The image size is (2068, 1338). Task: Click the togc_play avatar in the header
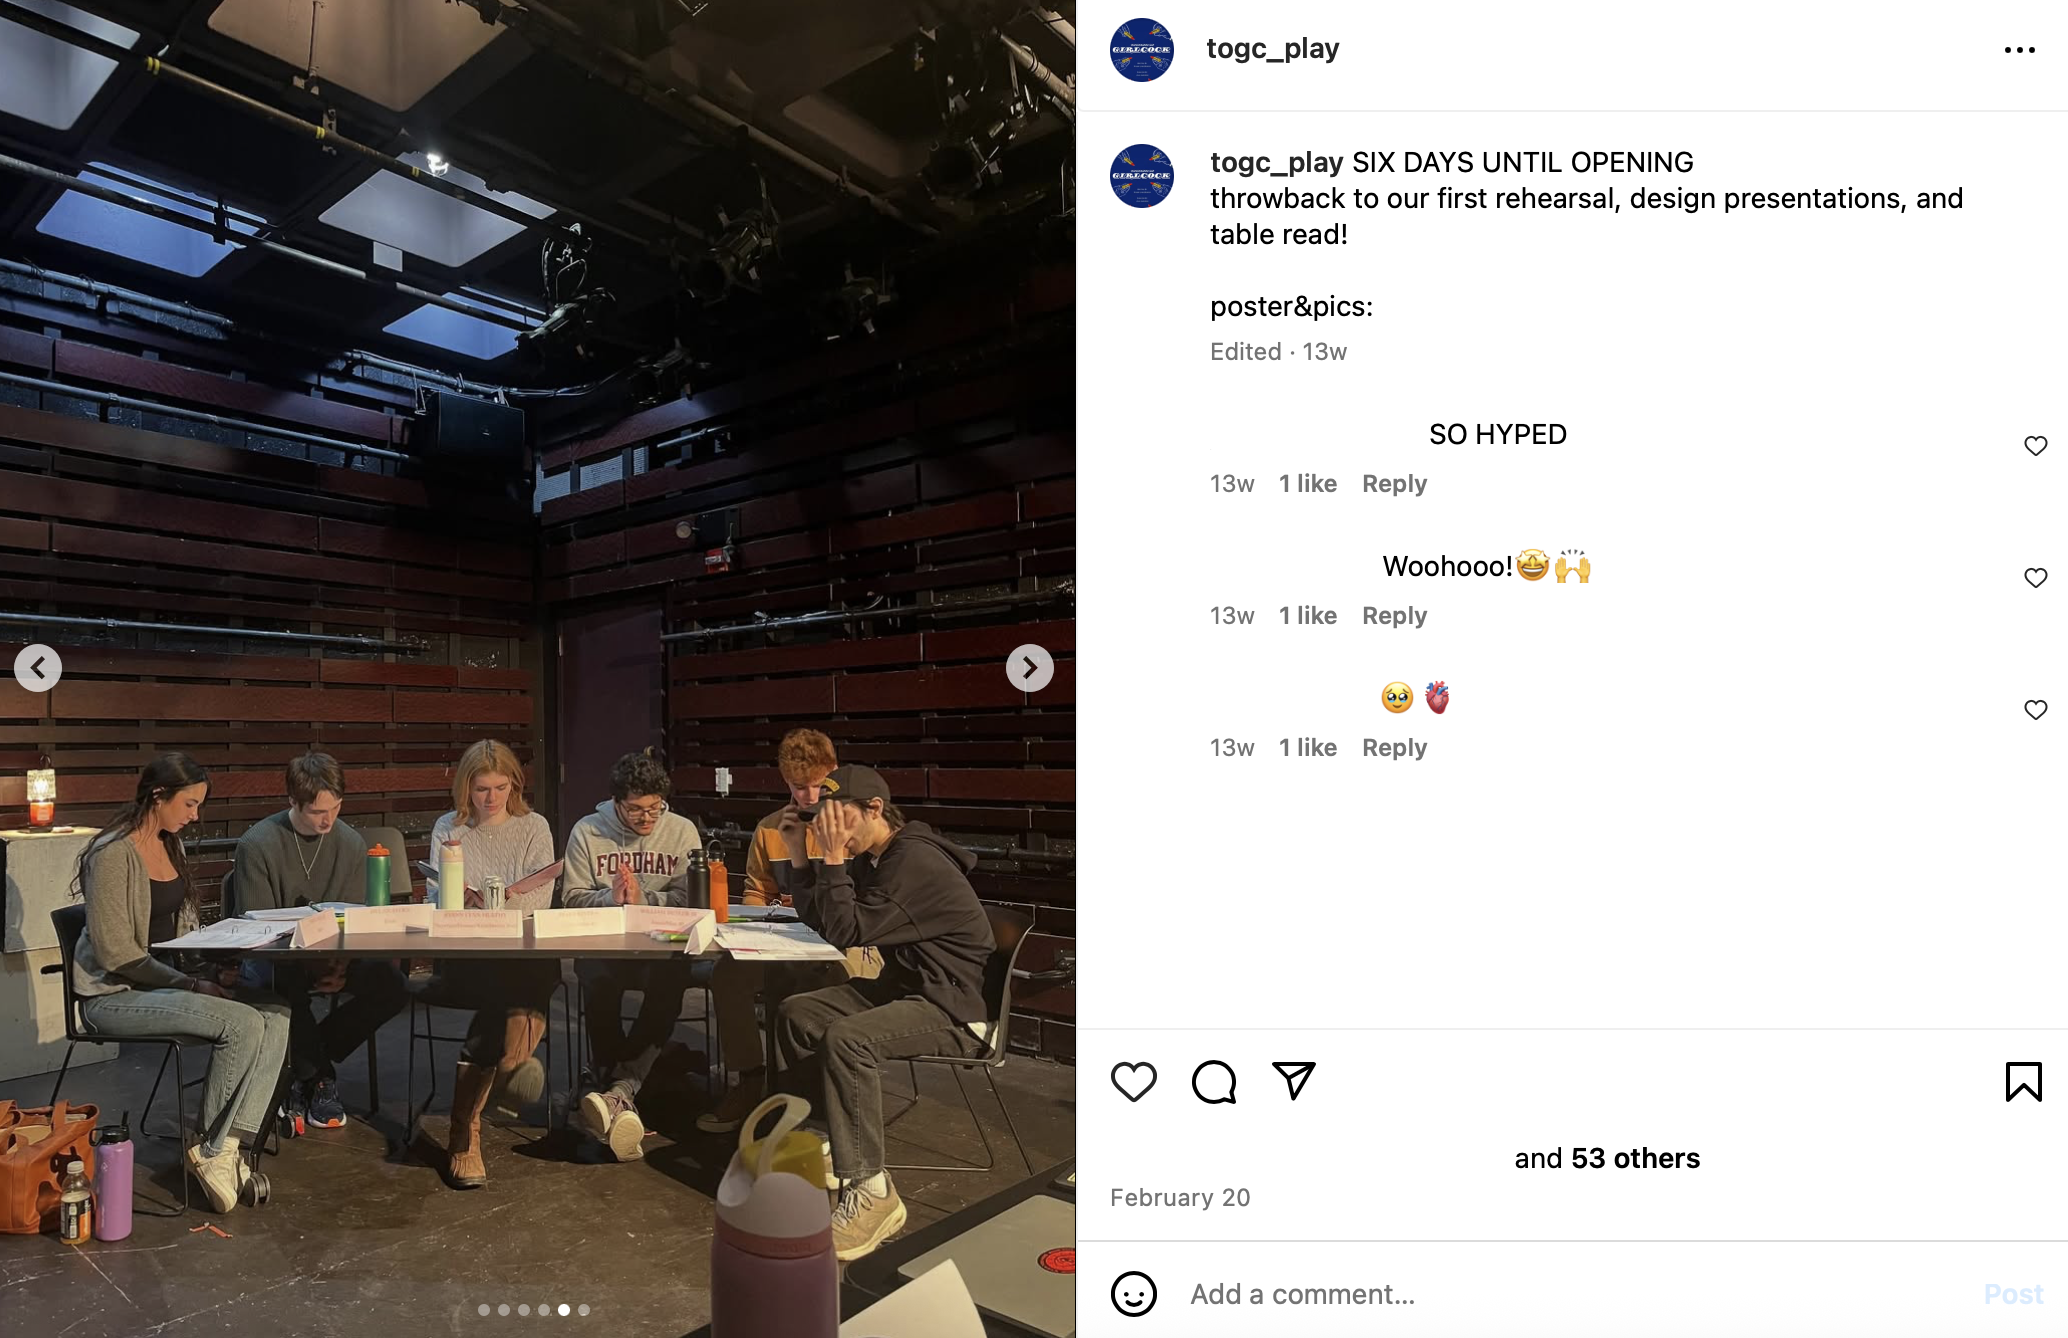click(1142, 50)
